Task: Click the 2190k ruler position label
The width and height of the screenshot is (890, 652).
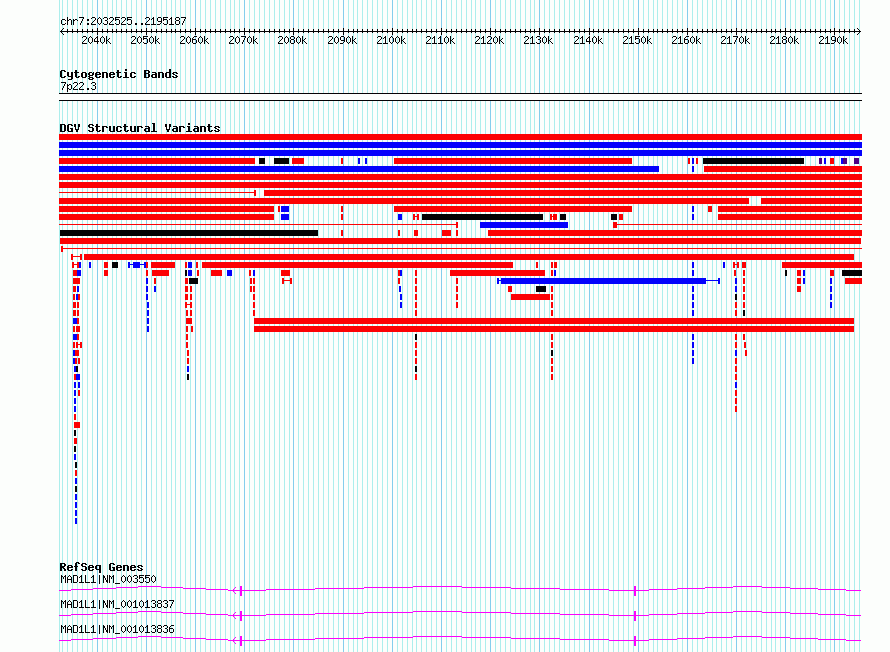Action: [833, 40]
